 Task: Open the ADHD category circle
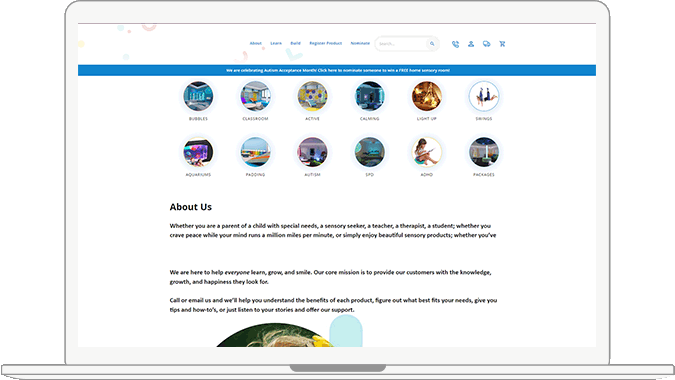coord(427,152)
